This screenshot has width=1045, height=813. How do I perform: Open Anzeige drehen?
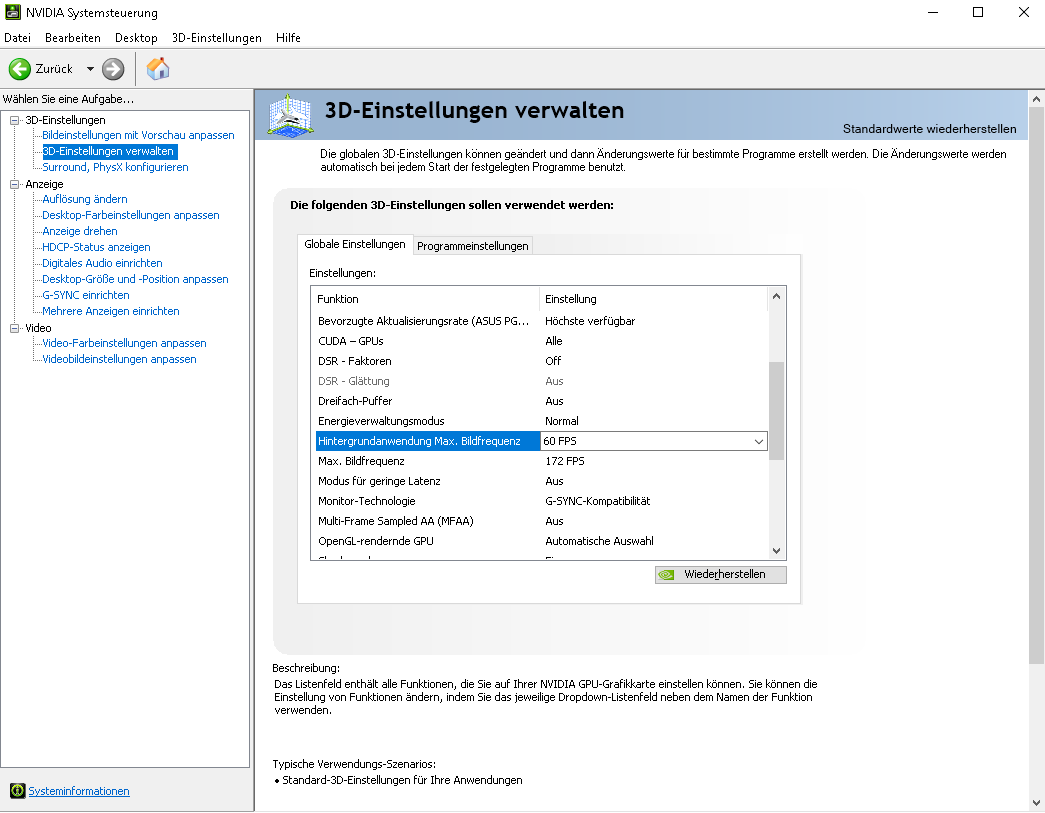pyautogui.click(x=80, y=231)
